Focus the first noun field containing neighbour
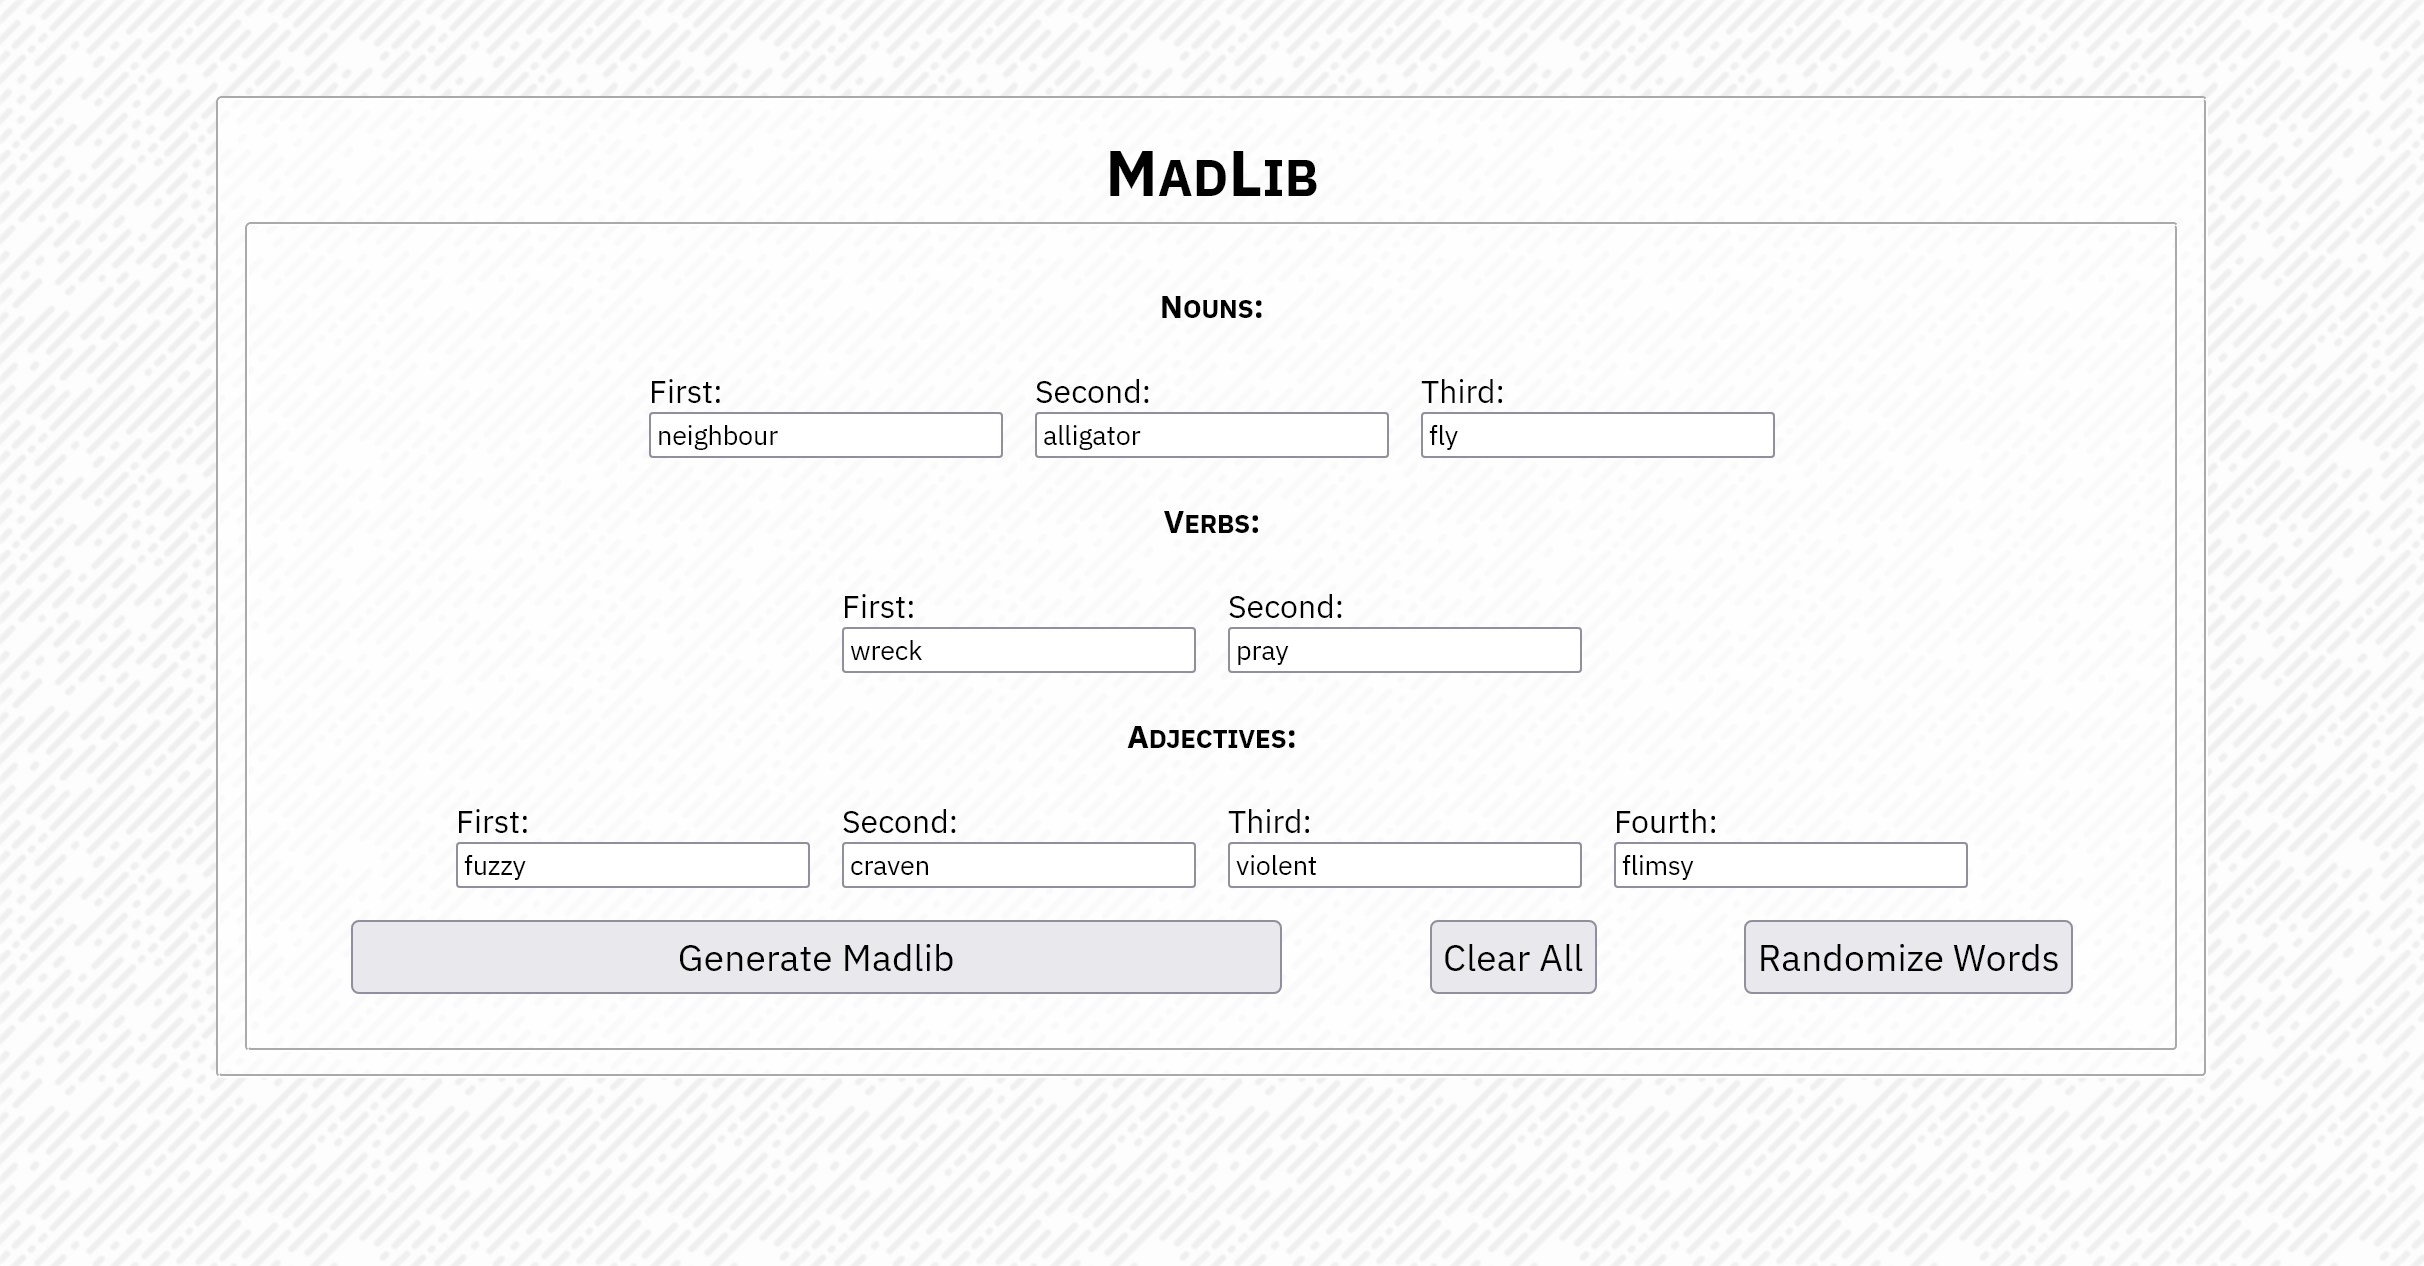 [x=825, y=435]
